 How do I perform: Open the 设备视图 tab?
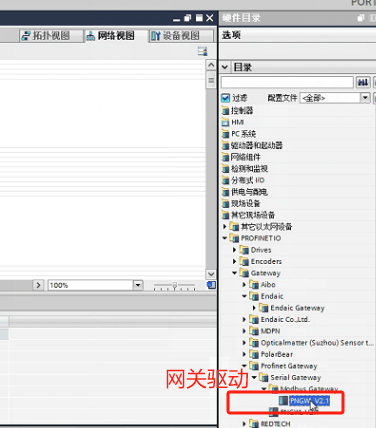coord(180,36)
